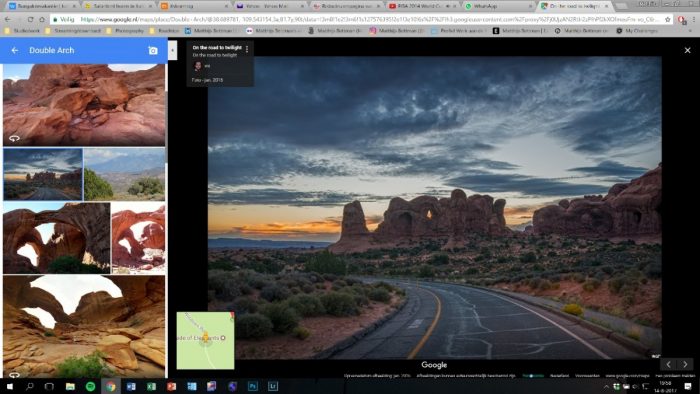This screenshot has width=700, height=394.
Task: Show the previous photo with the left chevron
Action: coord(668,364)
